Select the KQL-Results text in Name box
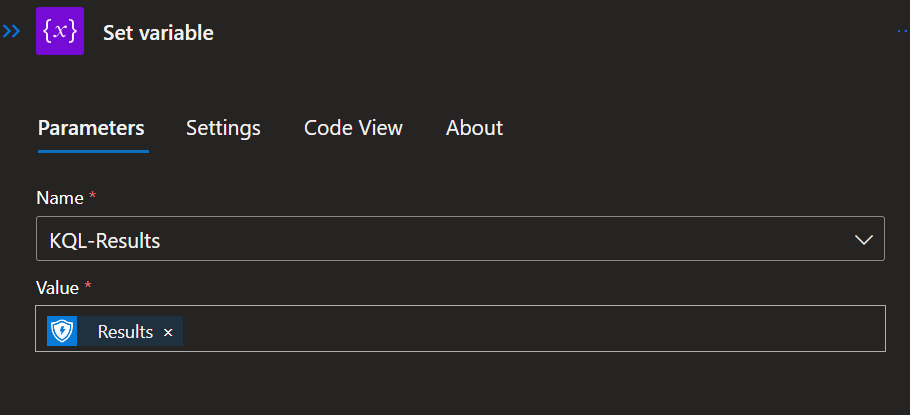This screenshot has height=415, width=910. tap(105, 240)
